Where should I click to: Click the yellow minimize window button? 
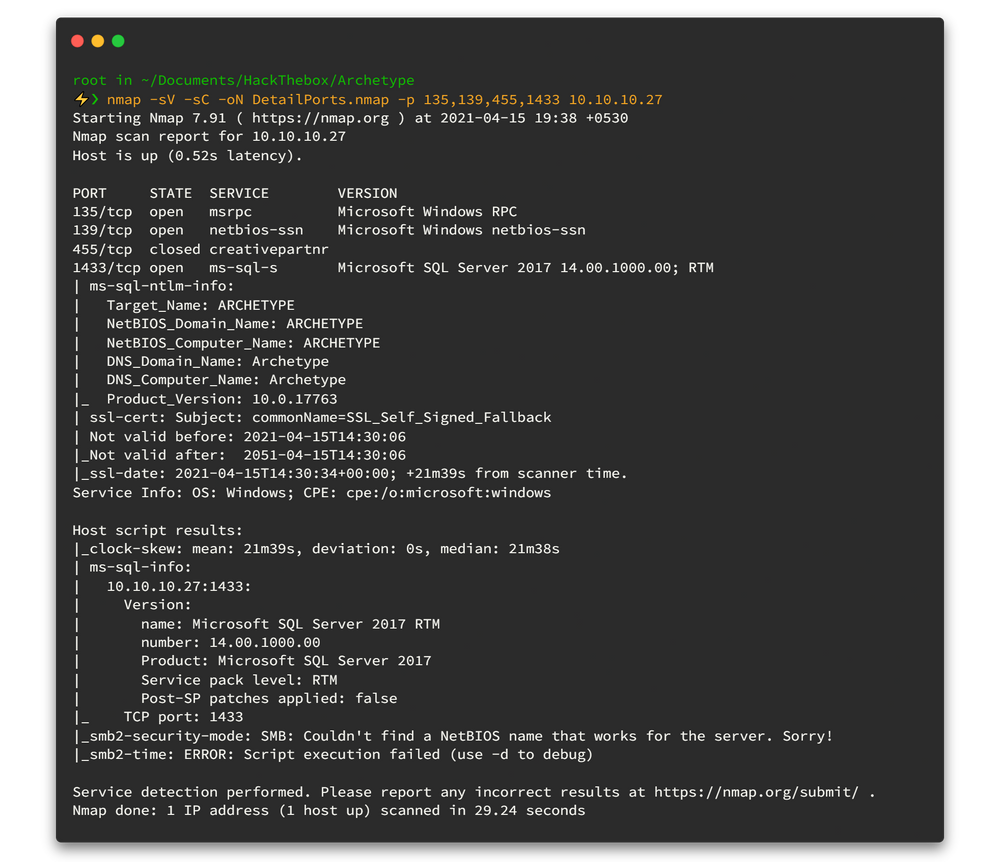pyautogui.click(x=98, y=41)
